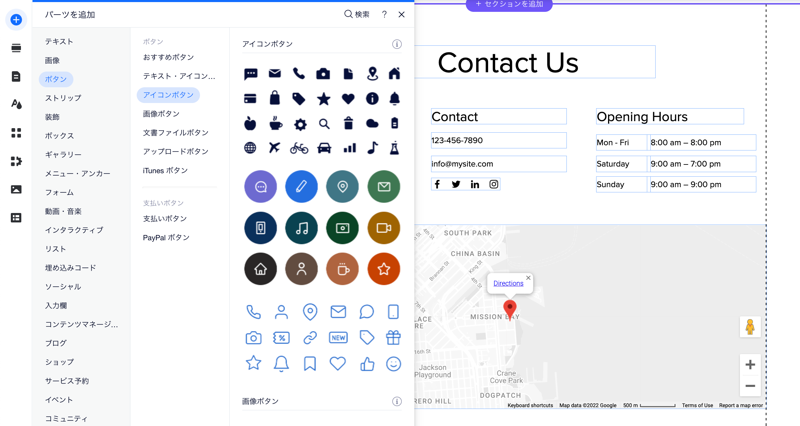
Task: Select the shopping bag icon button
Action: [274, 98]
